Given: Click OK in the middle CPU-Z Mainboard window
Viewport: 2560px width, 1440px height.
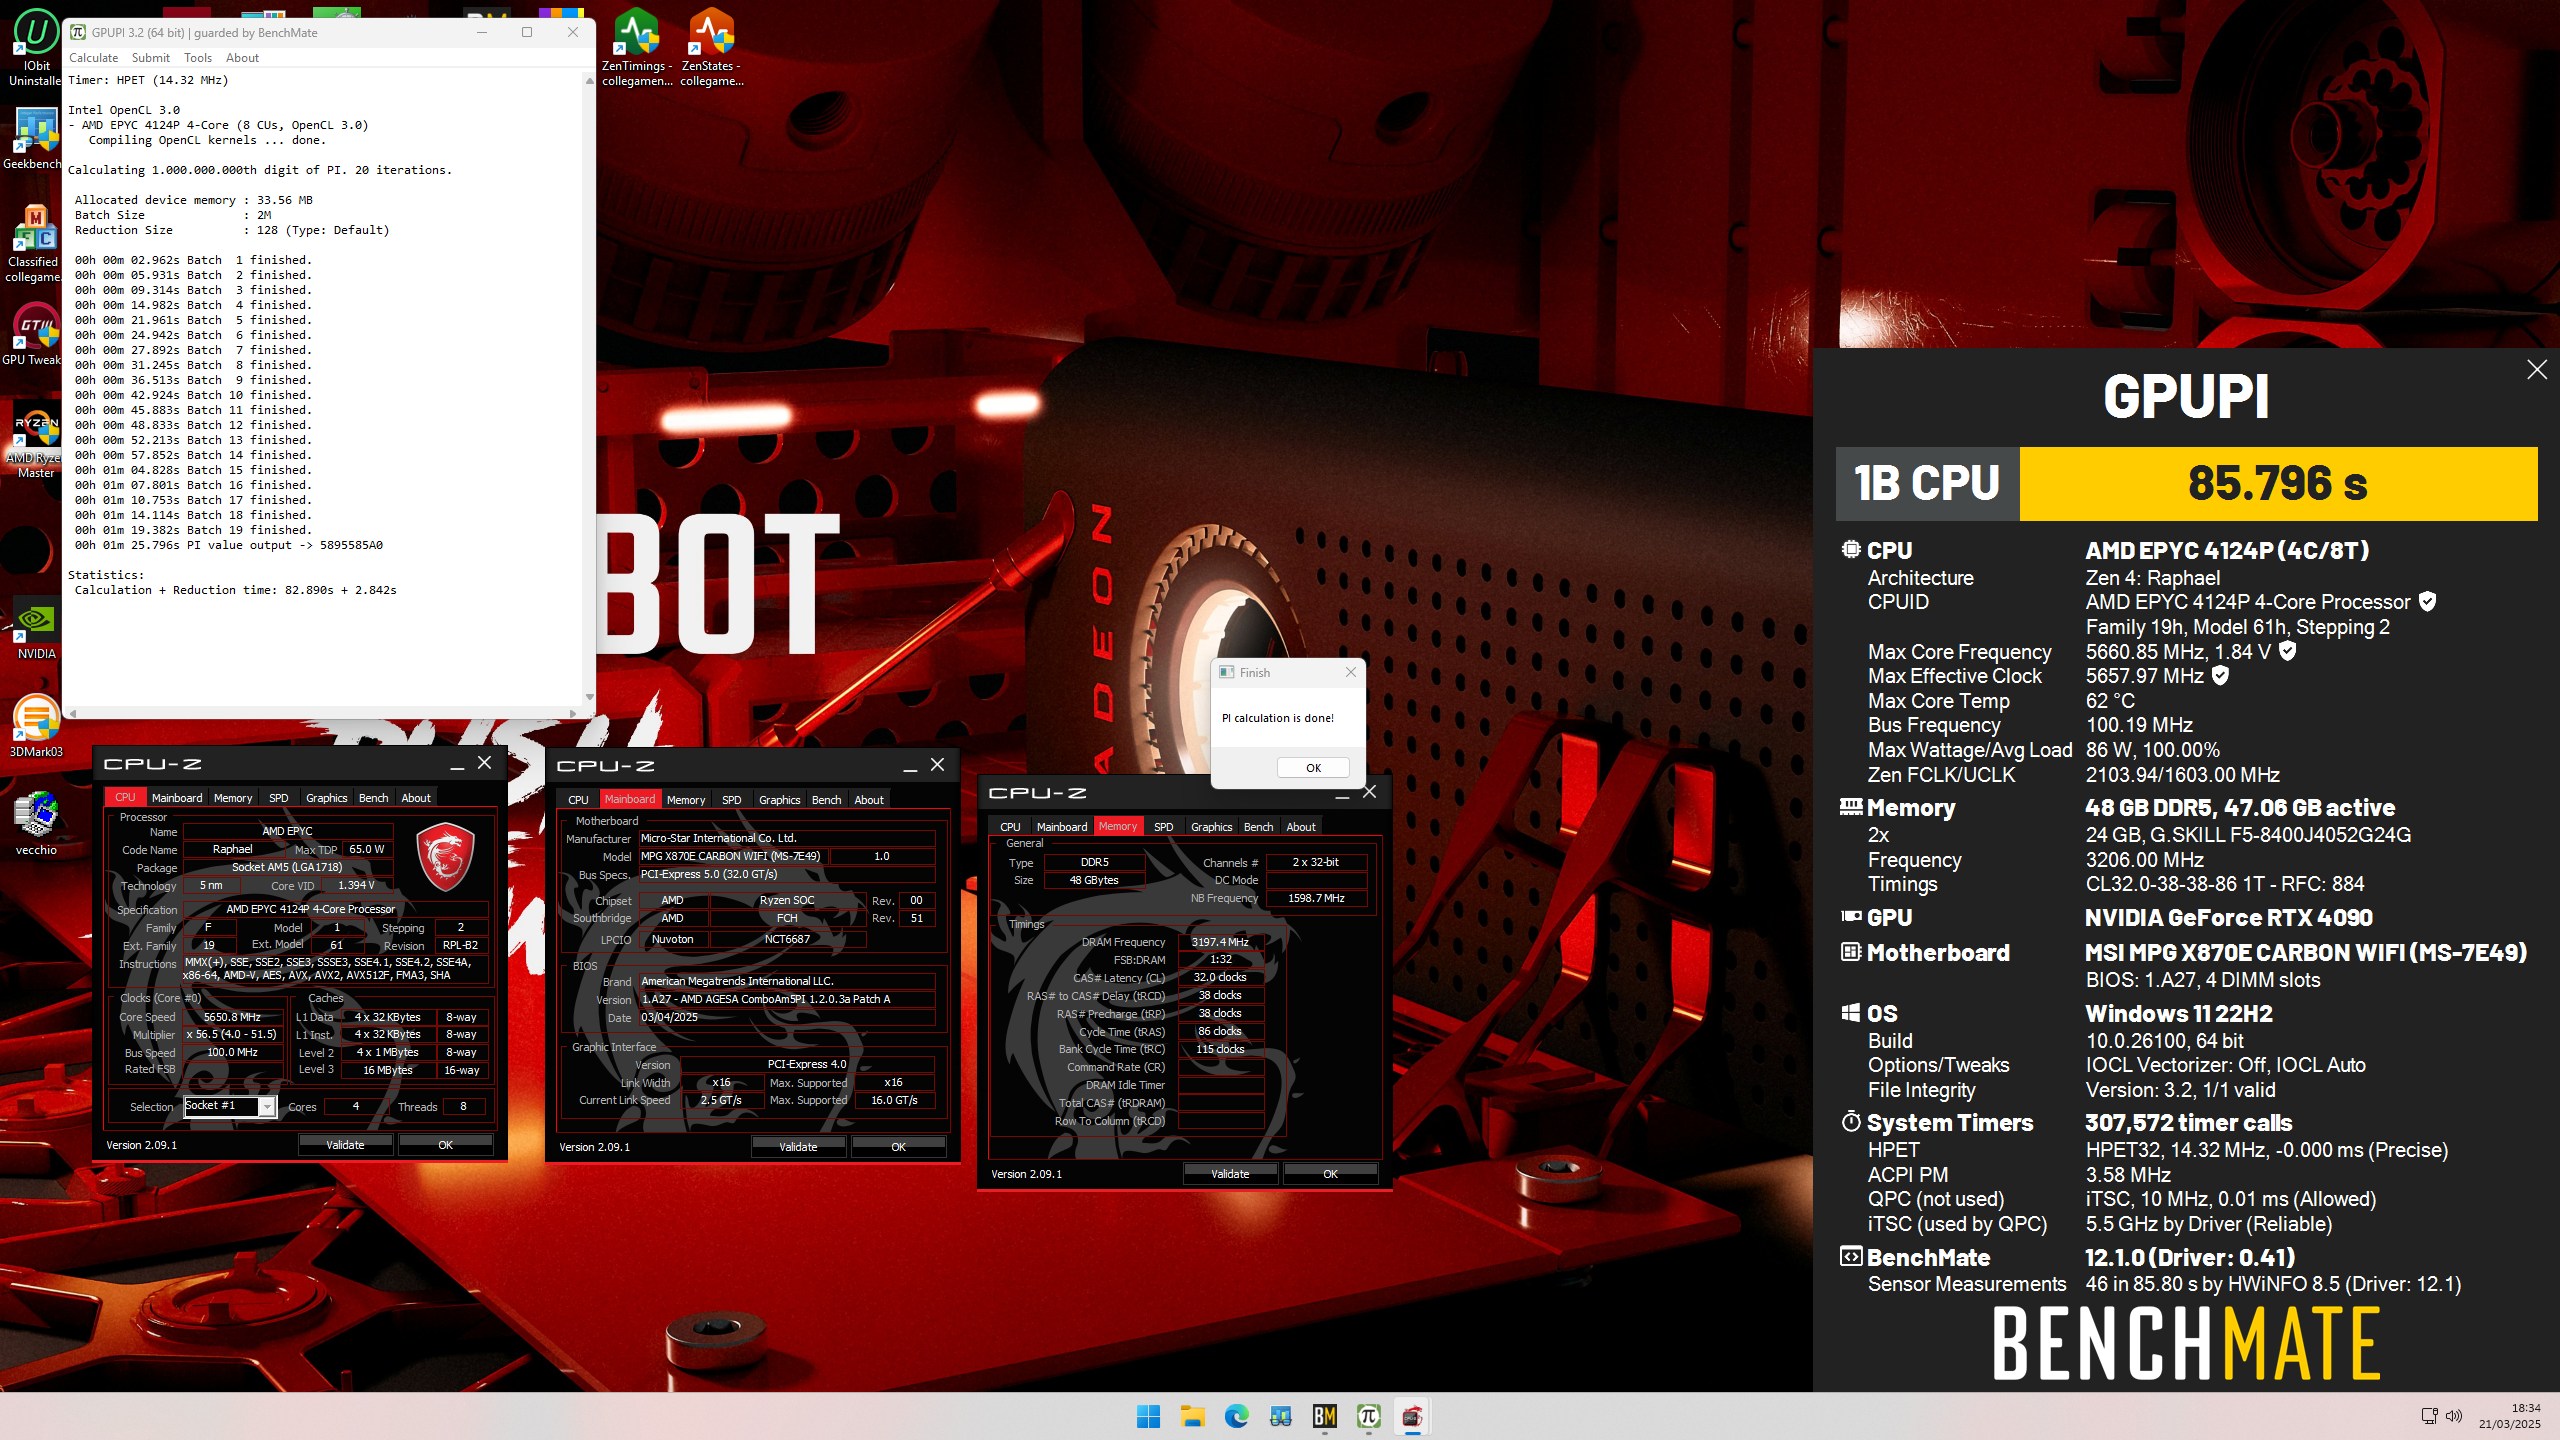Looking at the screenshot, I should point(898,1147).
